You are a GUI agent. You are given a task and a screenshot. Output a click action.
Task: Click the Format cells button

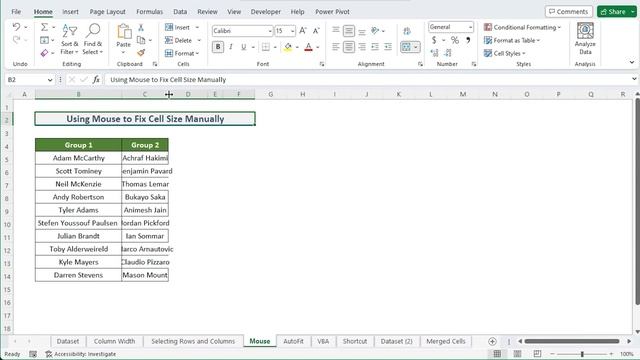coord(182,53)
